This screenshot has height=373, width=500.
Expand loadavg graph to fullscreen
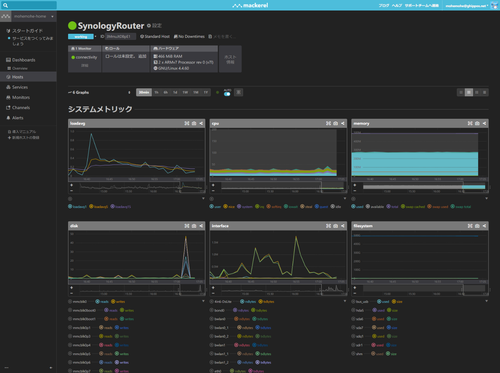coord(187,123)
